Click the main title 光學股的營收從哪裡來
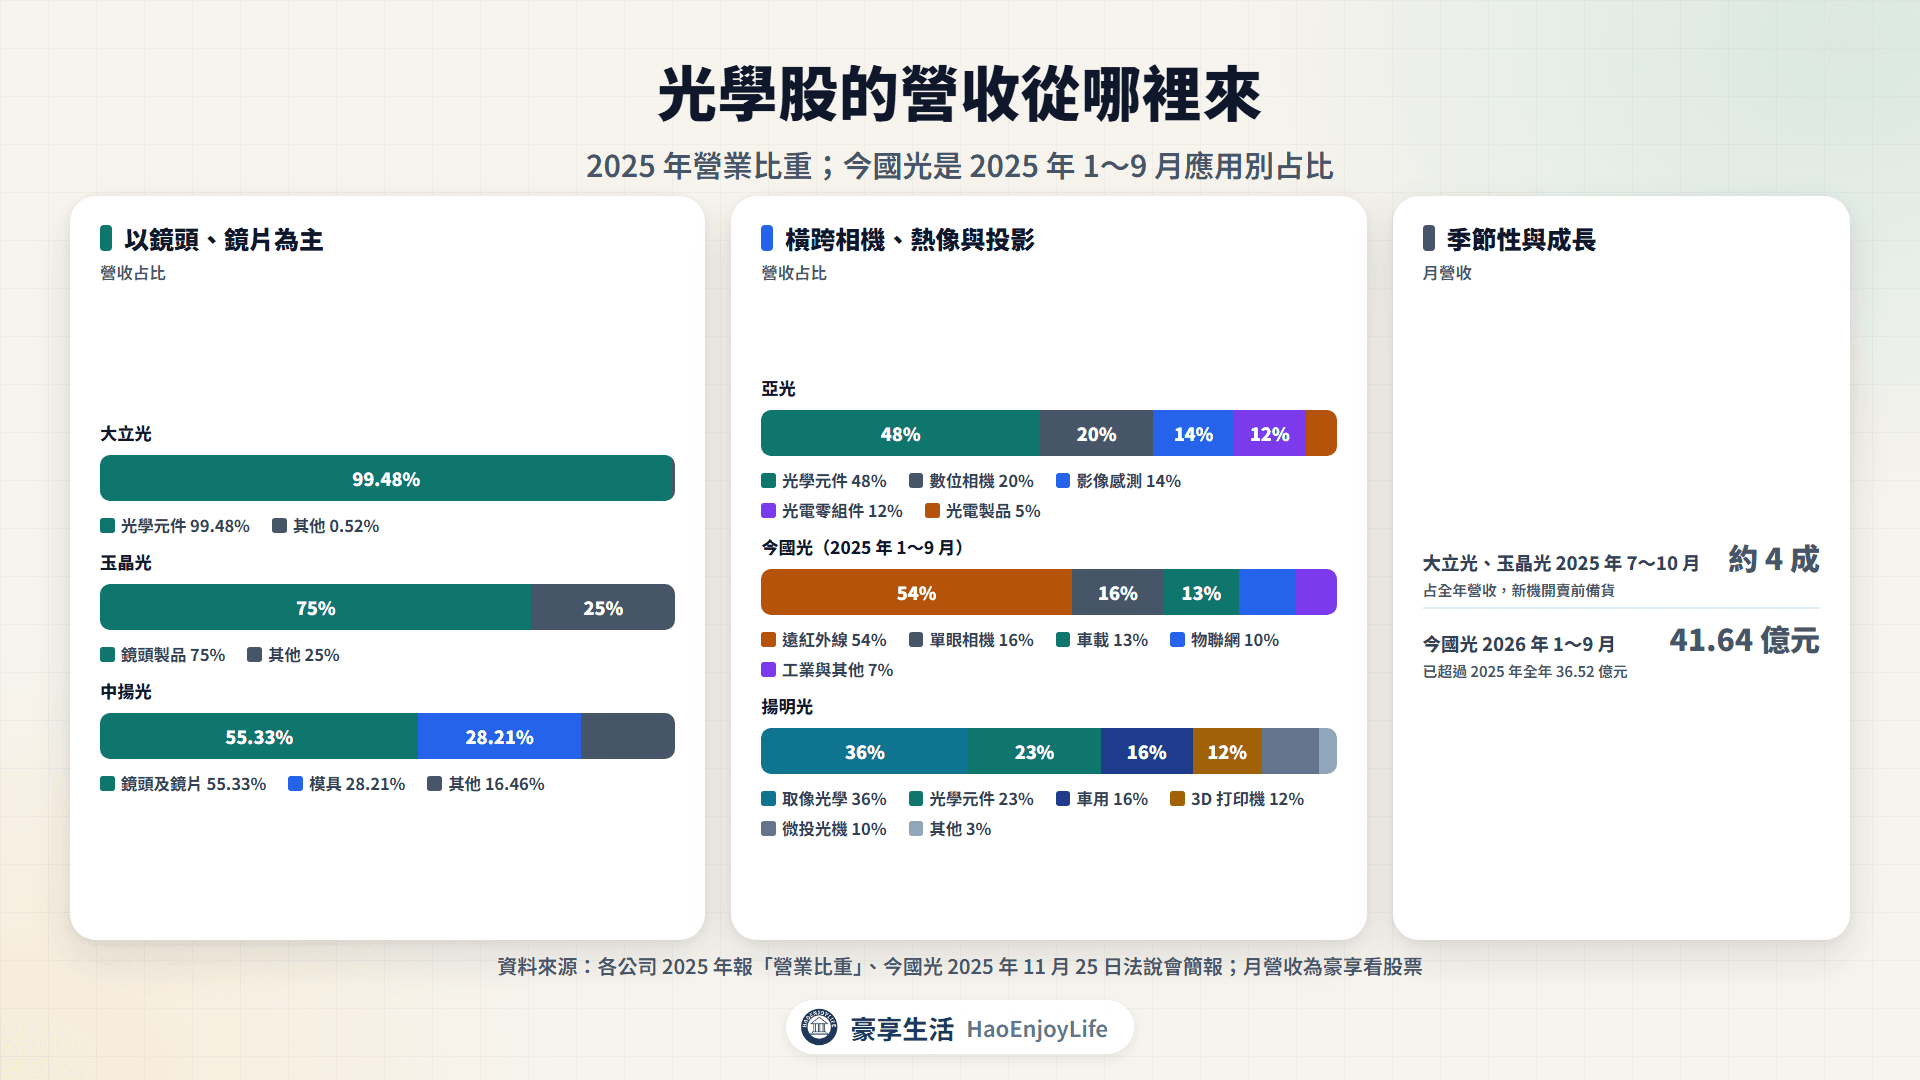Screen dimensions: 1920x1080 [x=960, y=95]
